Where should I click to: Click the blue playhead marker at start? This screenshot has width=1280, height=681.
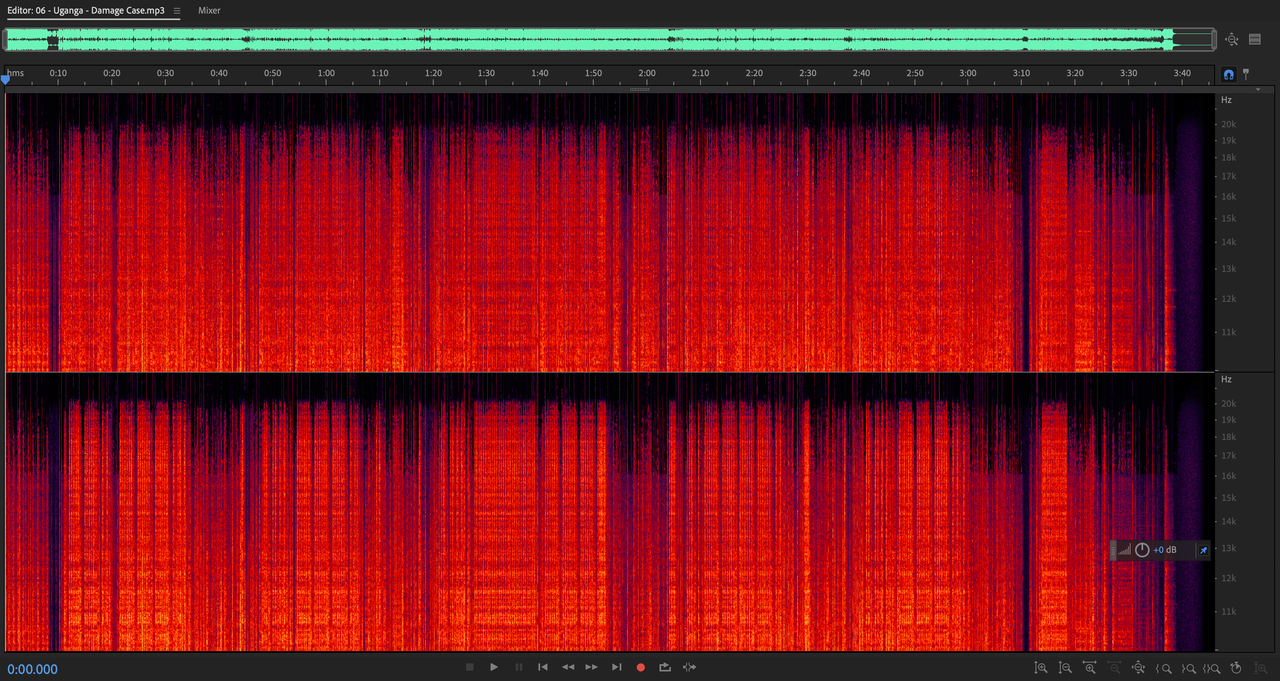[5, 78]
